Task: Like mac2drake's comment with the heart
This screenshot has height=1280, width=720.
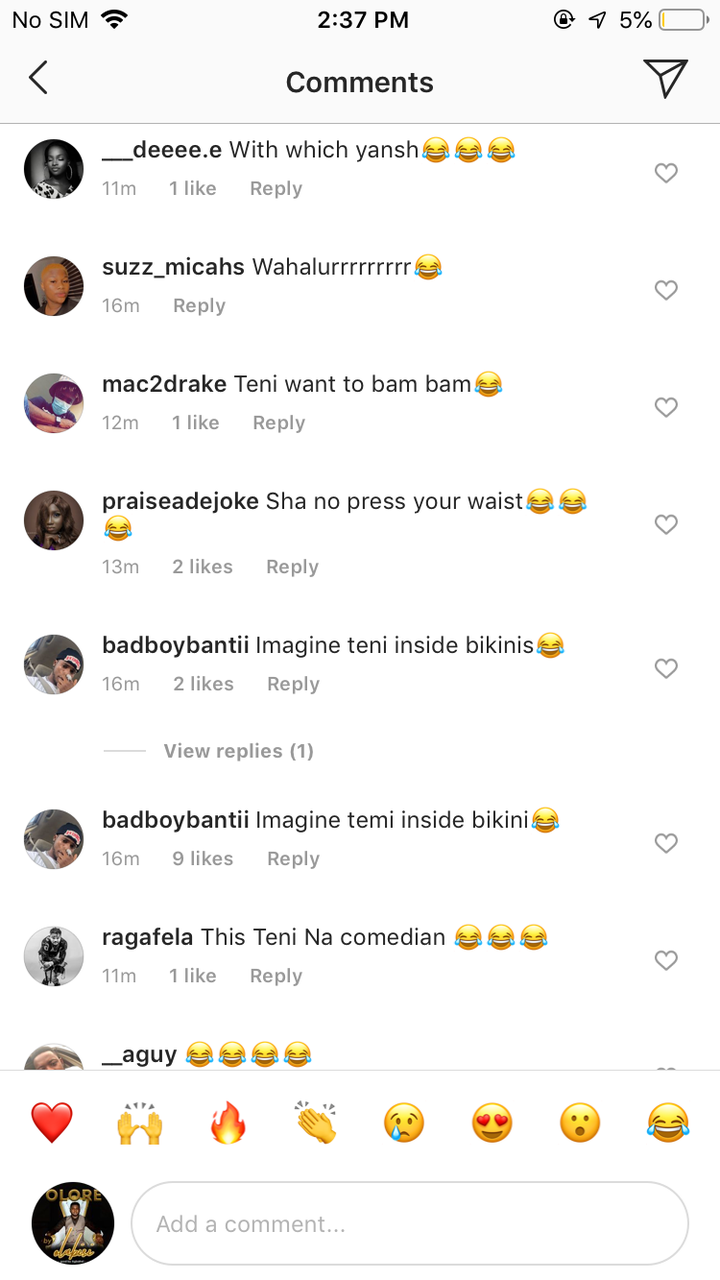Action: 666,407
